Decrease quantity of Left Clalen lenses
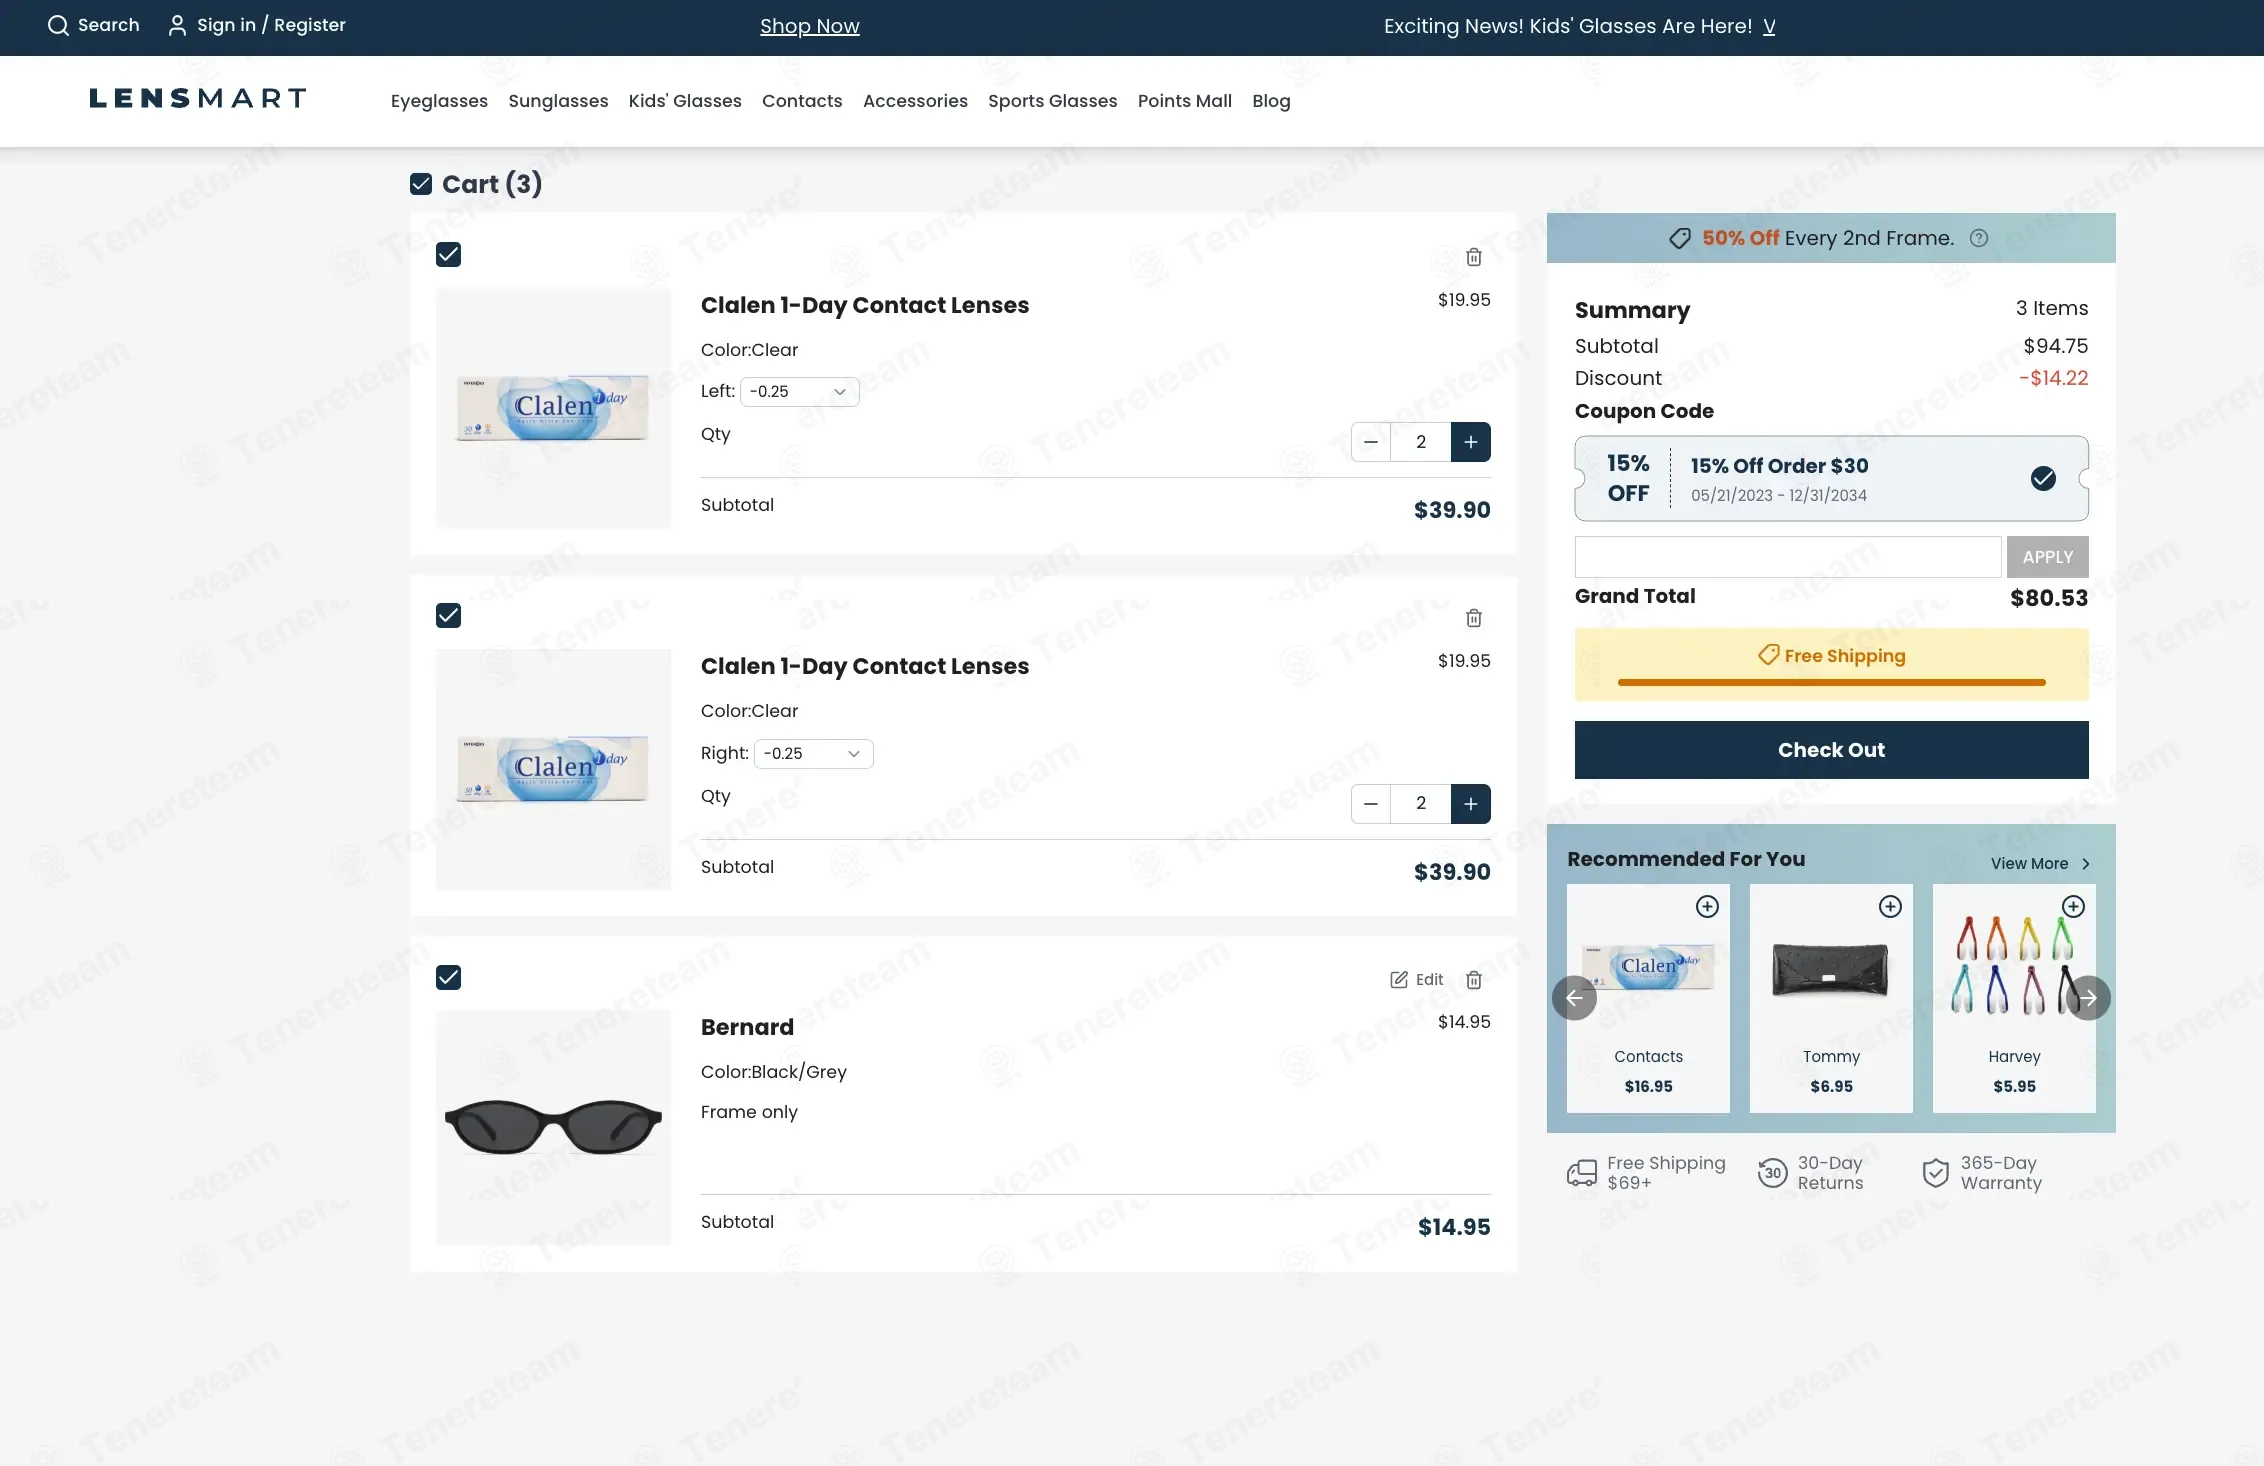This screenshot has width=2264, height=1466. click(x=1371, y=442)
